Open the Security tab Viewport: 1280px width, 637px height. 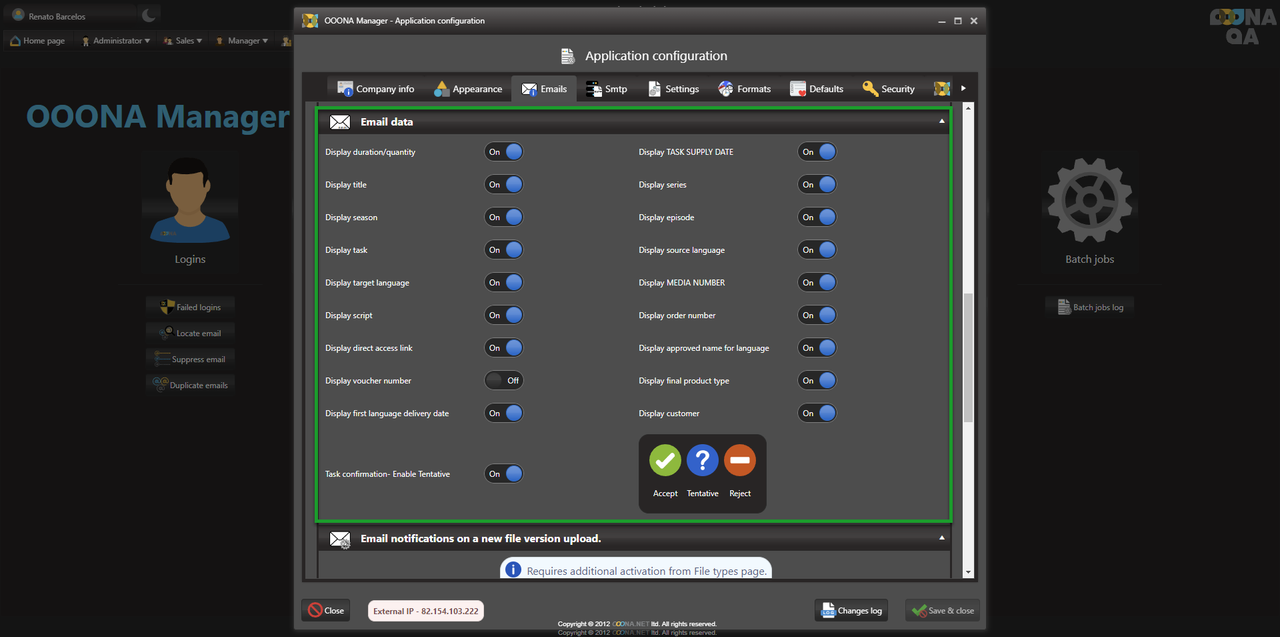coord(888,89)
